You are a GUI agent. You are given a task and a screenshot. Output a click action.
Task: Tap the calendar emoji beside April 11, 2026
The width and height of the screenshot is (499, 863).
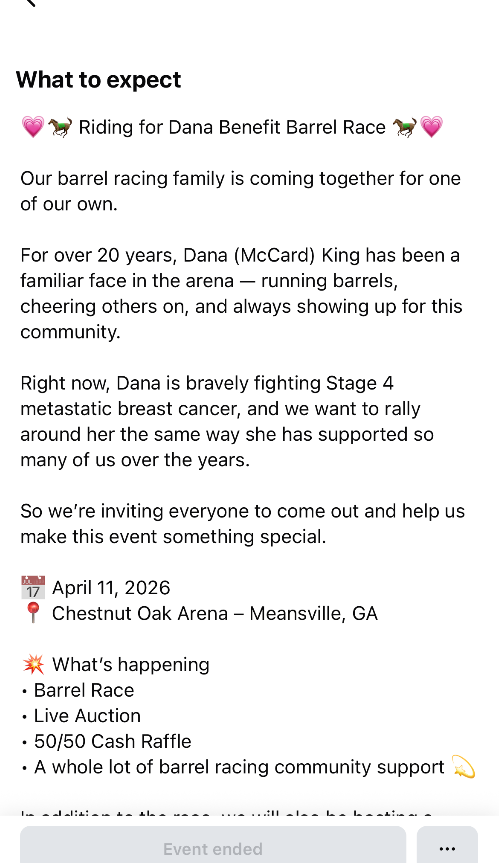[x=32, y=587]
